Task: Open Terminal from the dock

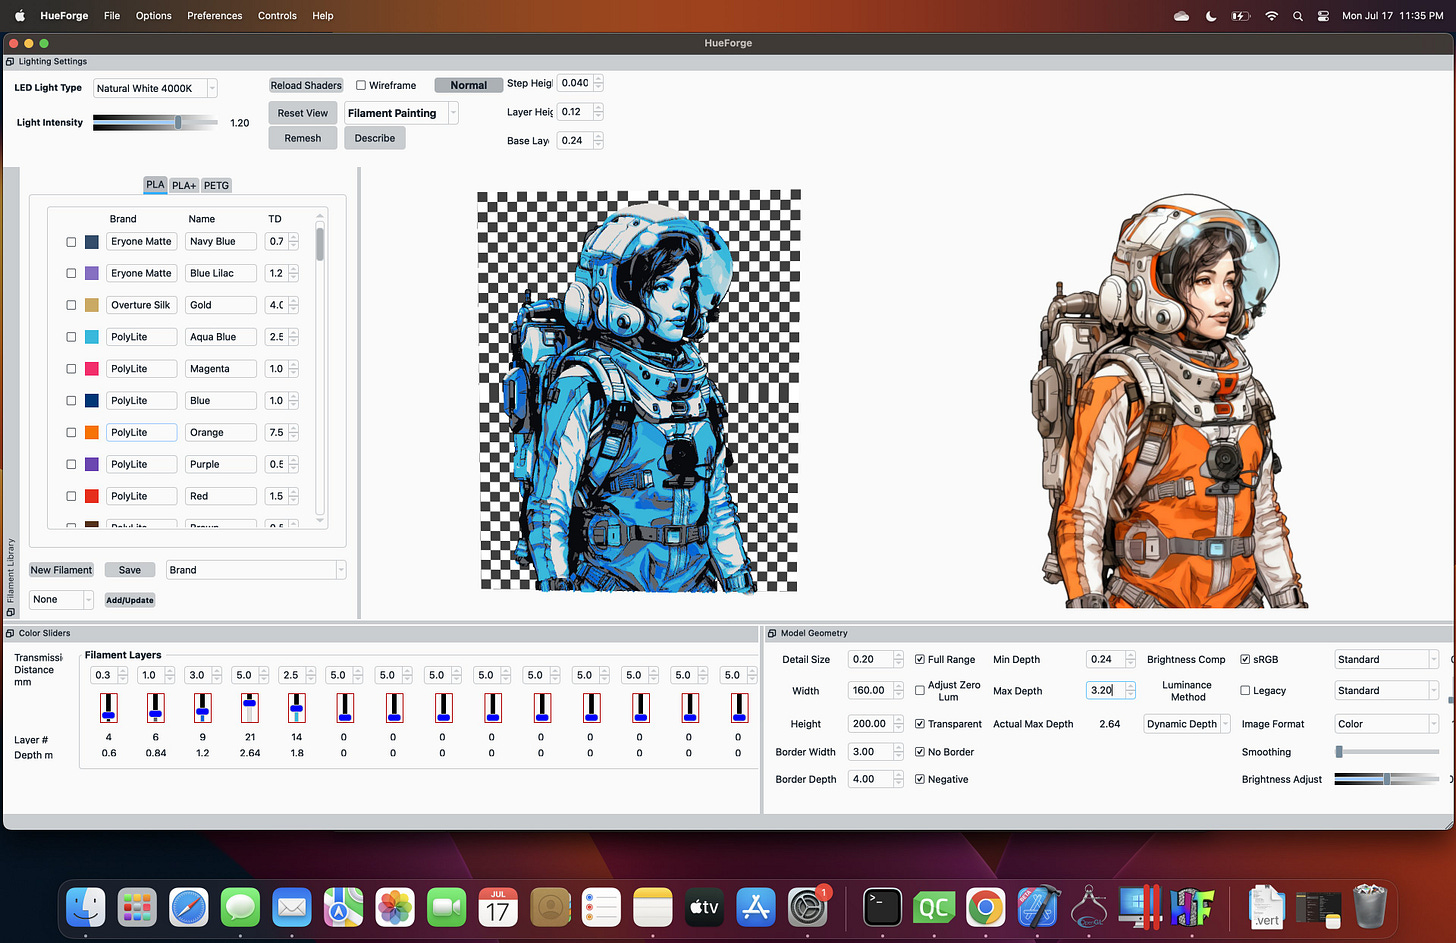Action: 882,907
